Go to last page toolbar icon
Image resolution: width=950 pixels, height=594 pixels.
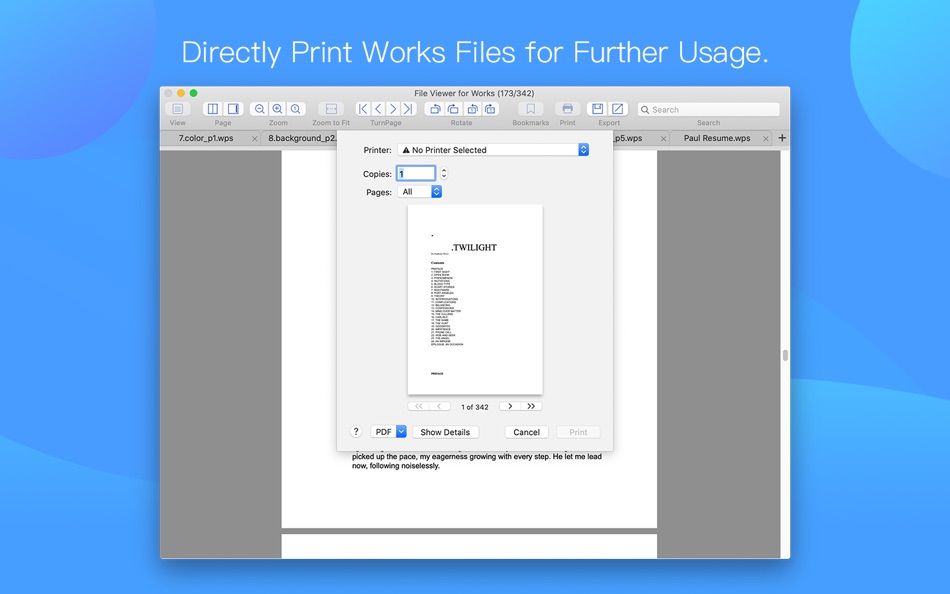[x=408, y=109]
